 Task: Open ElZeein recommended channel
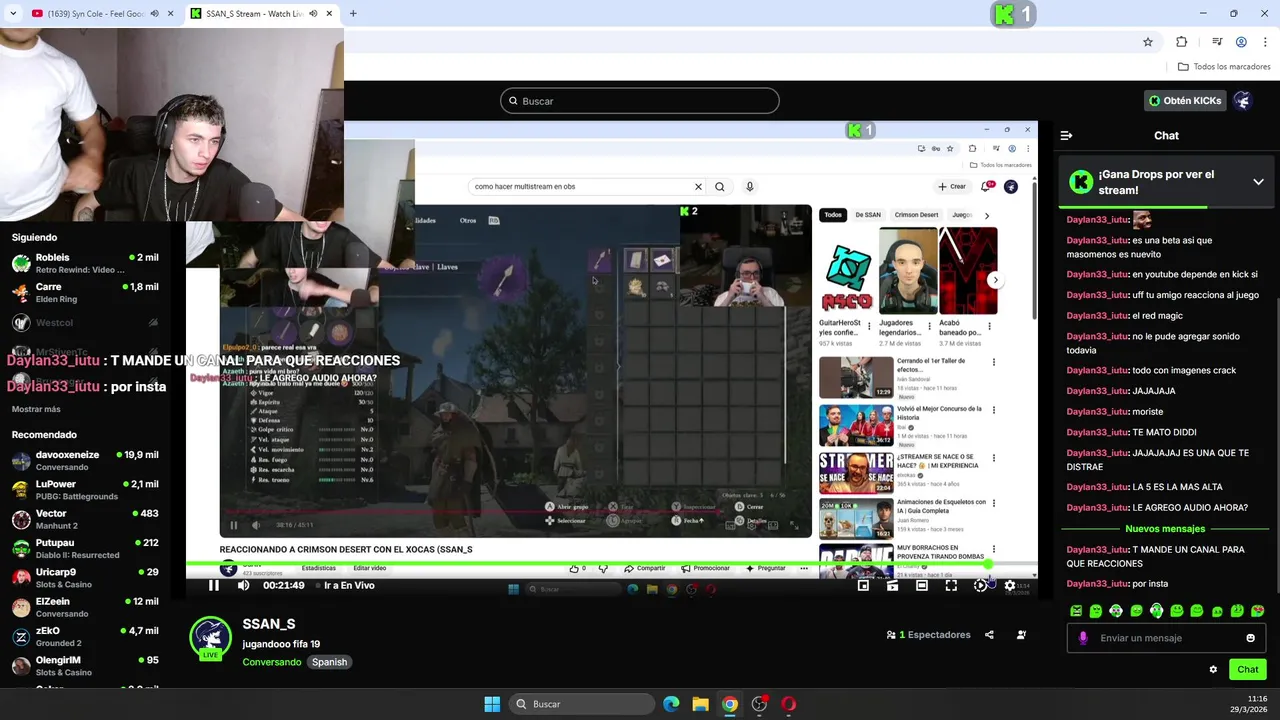(x=85, y=607)
